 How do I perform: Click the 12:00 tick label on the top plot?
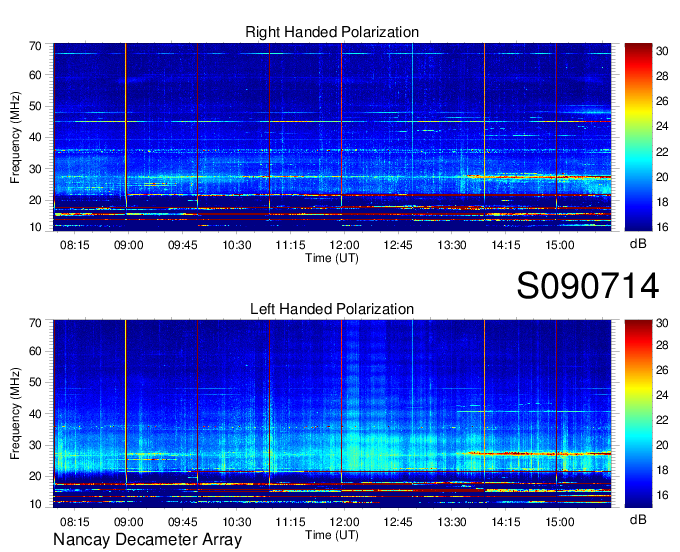click(x=344, y=245)
